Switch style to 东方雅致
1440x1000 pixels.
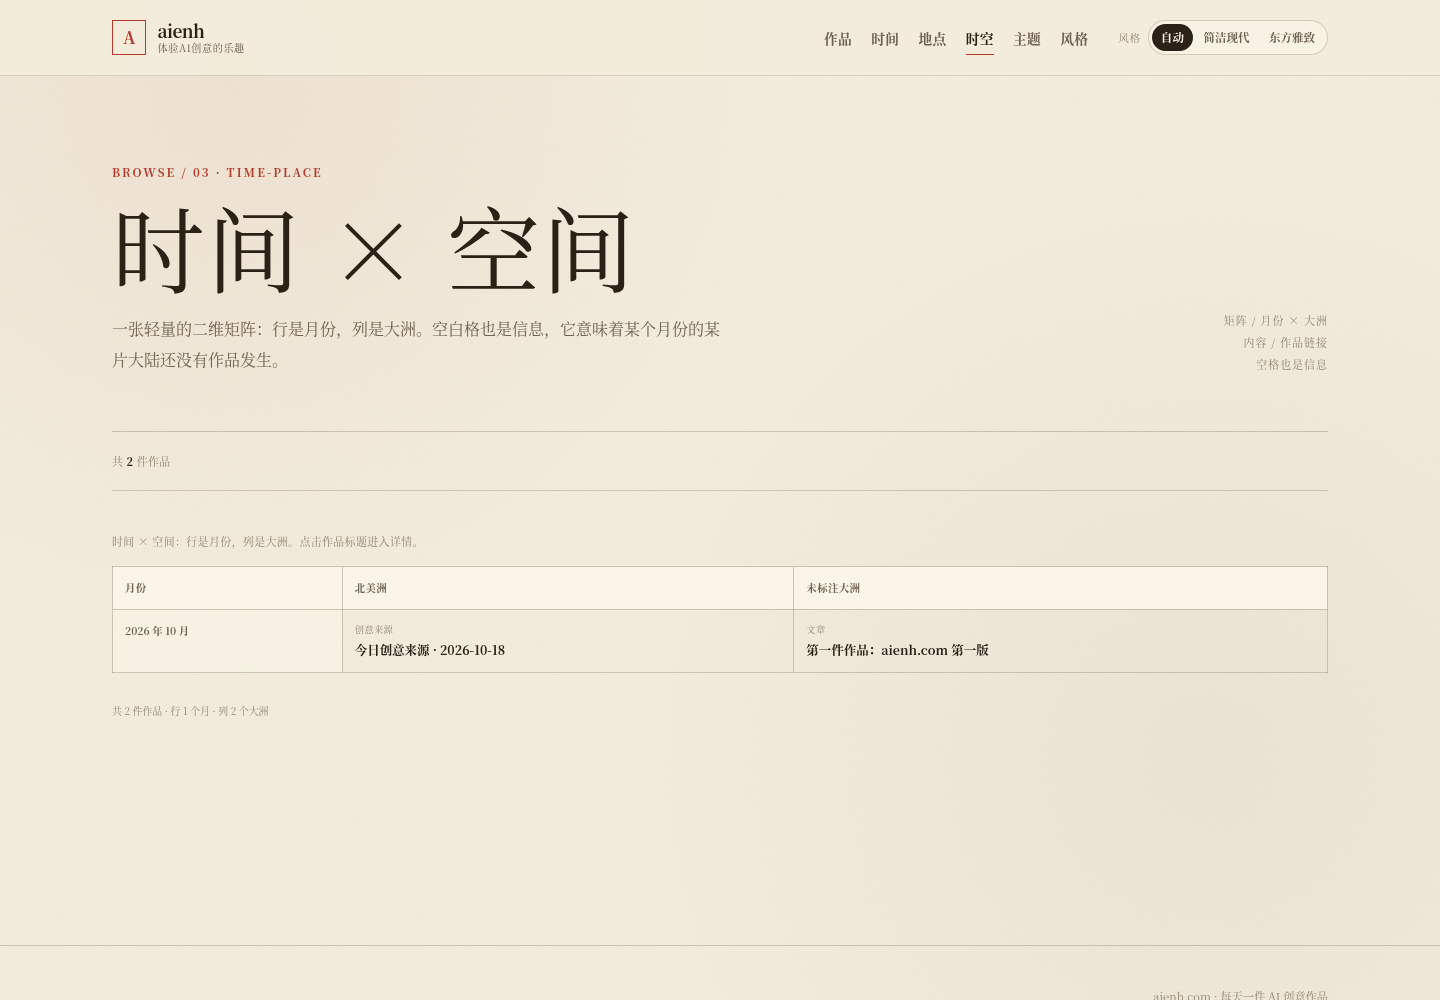[1292, 38]
